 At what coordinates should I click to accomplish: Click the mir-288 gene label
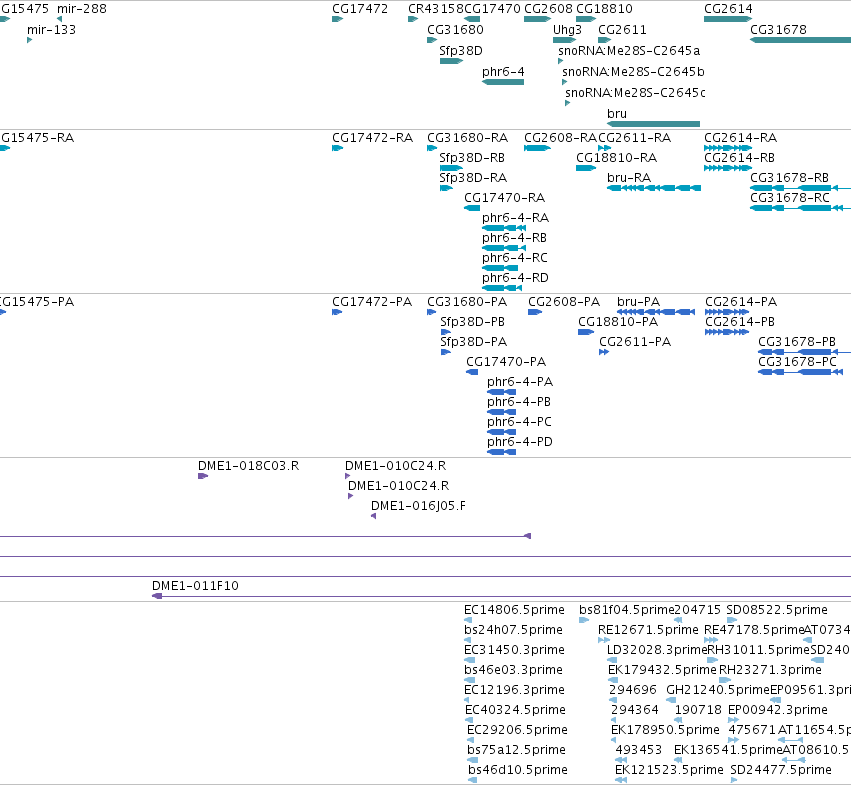point(81,9)
